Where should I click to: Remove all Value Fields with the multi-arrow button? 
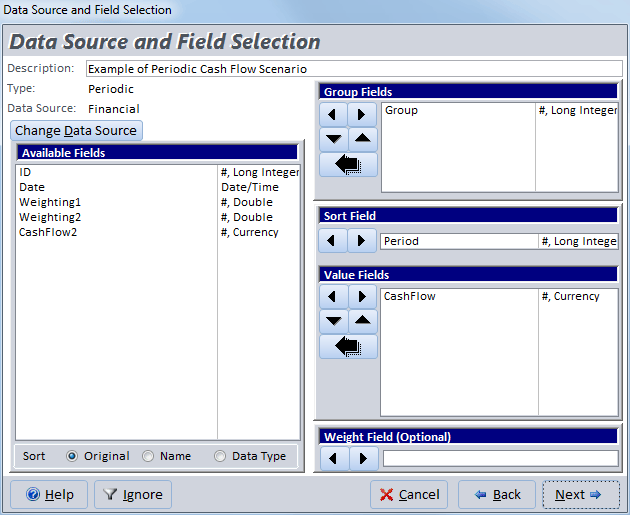tap(348, 346)
